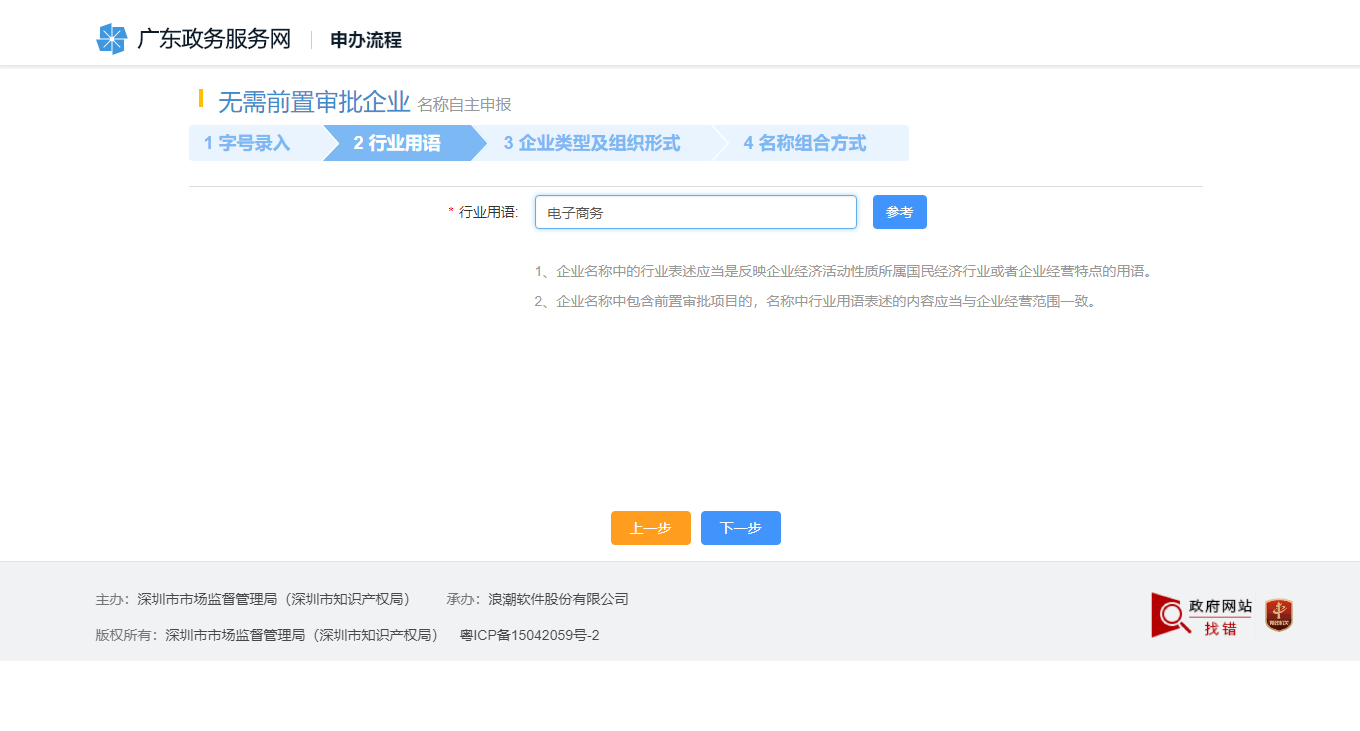The image size is (1360, 731).
Task: Select the 电子商务 text in the field
Action: 569,212
